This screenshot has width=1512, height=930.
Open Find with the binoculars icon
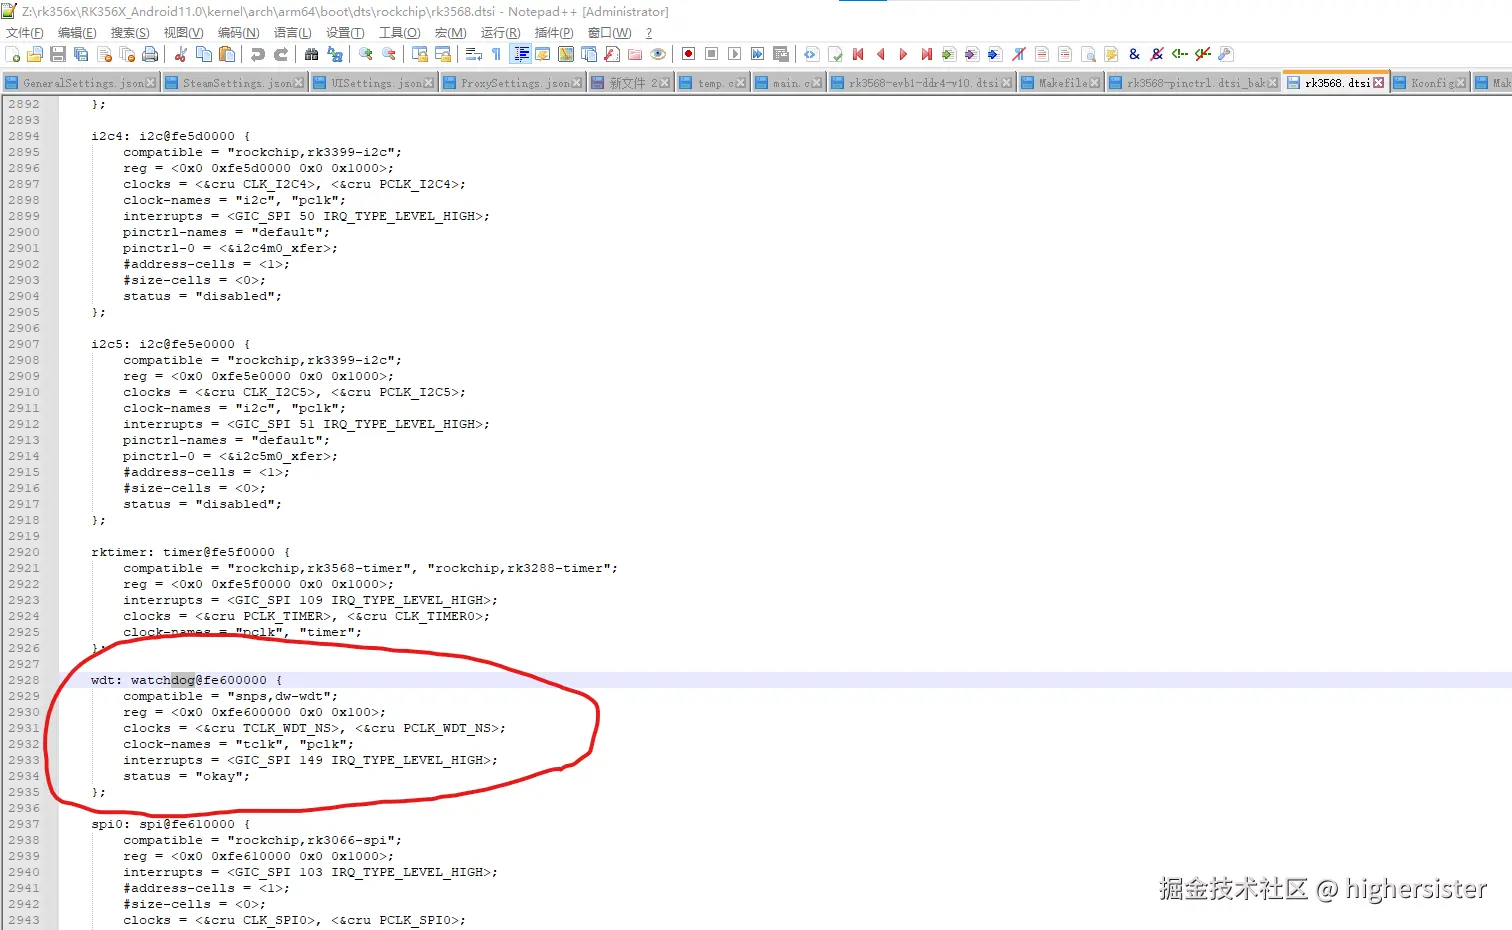(312, 54)
